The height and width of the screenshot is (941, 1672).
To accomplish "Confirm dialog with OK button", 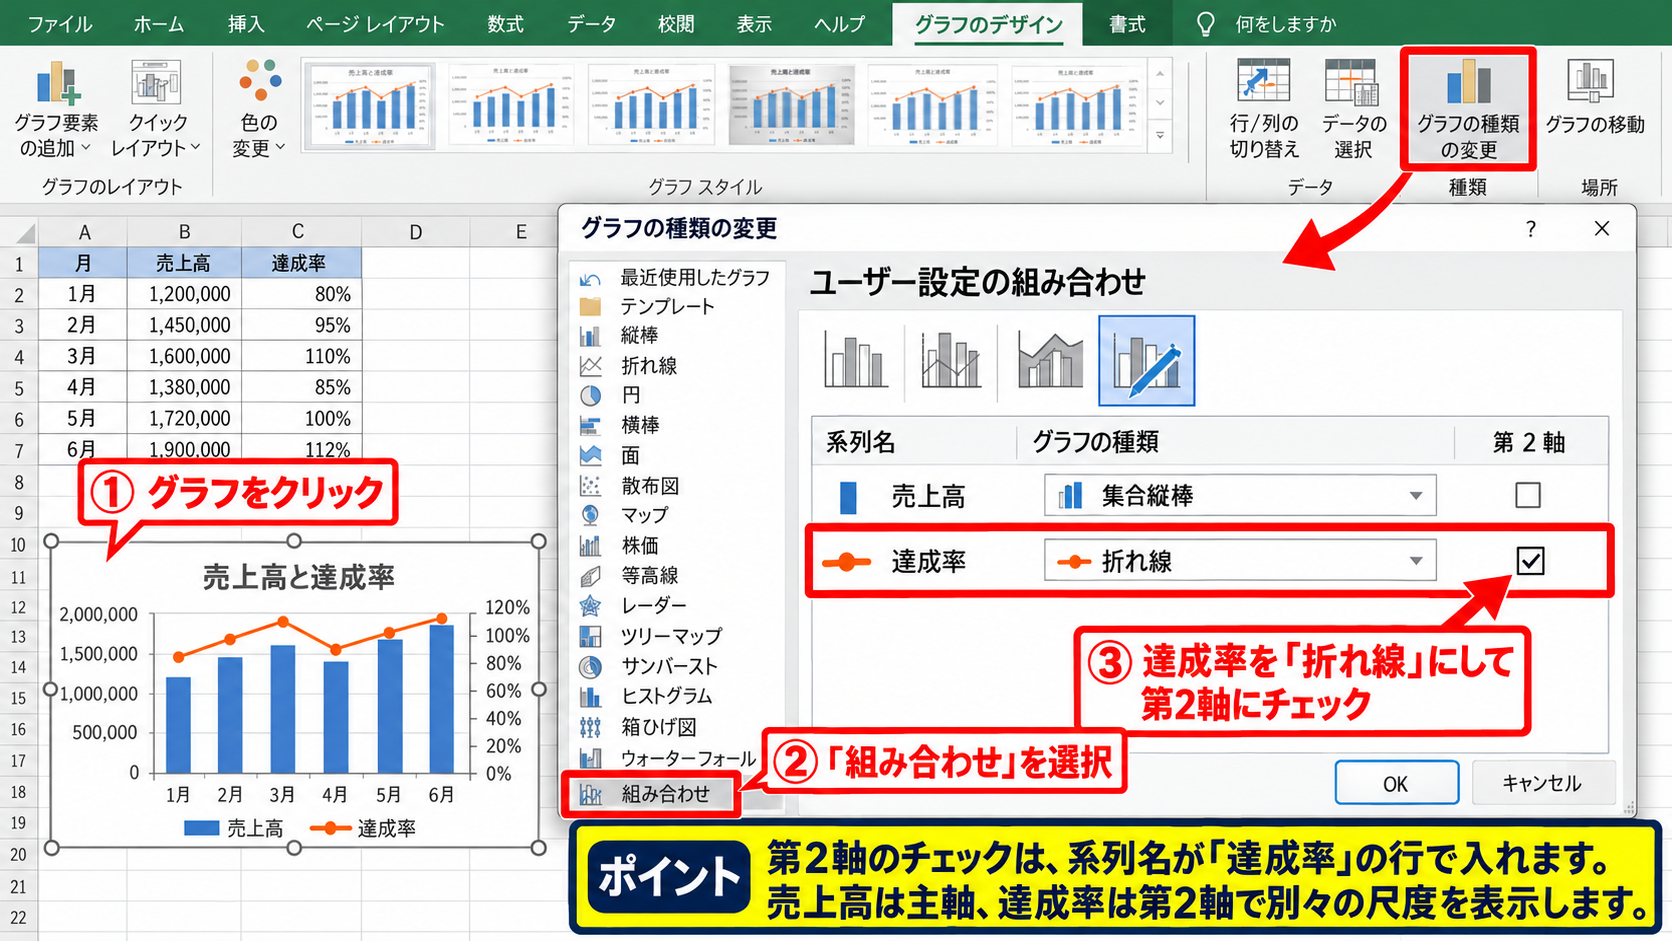I will click(x=1396, y=783).
